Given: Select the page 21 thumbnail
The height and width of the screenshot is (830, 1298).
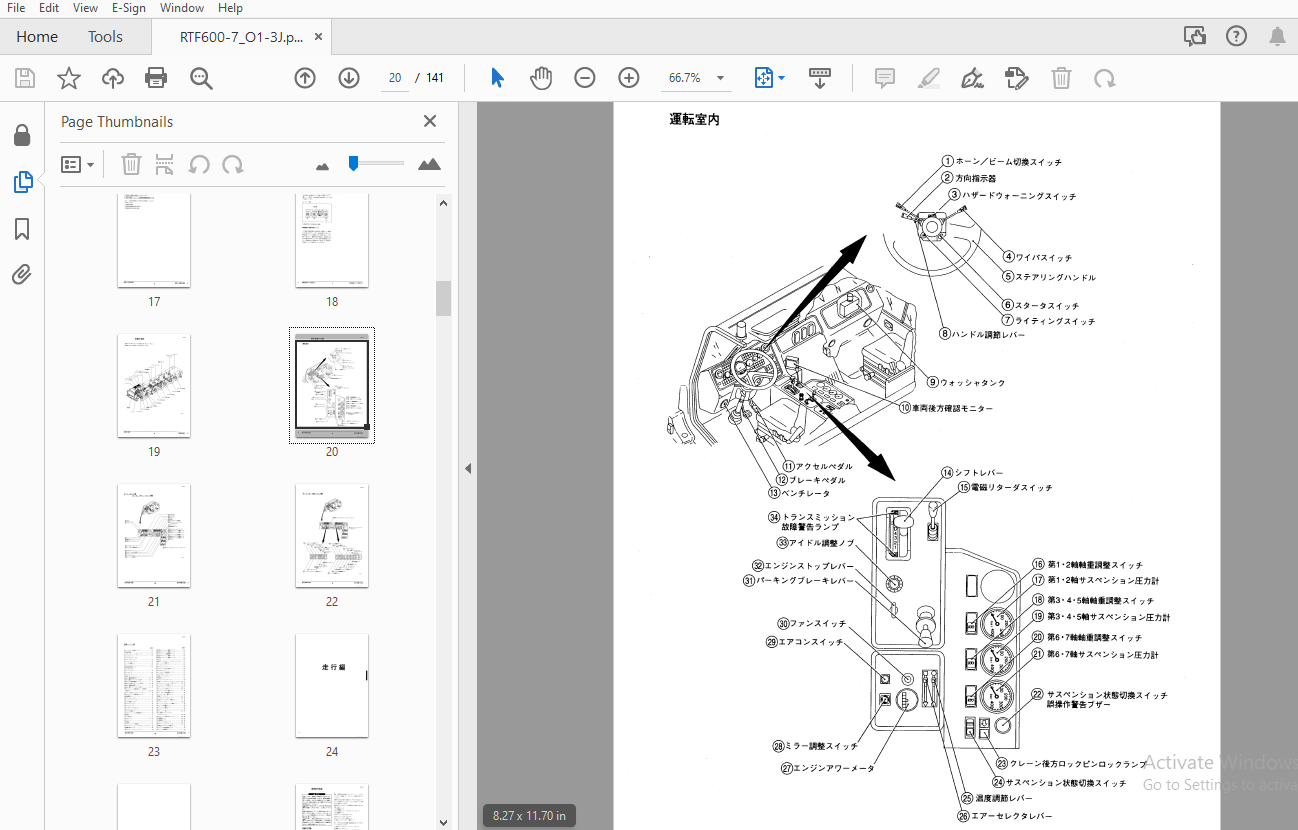Looking at the screenshot, I should pos(154,537).
